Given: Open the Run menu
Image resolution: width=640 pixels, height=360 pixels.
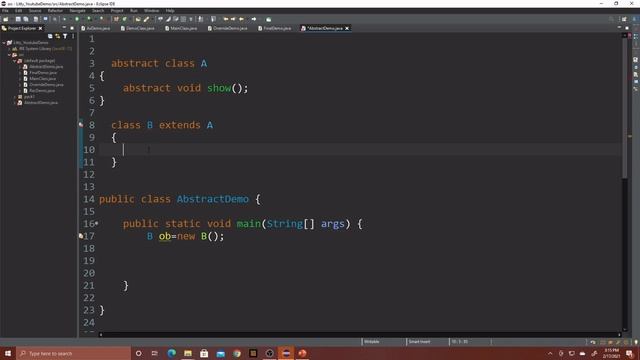Looking at the screenshot, I should [x=133, y=11].
